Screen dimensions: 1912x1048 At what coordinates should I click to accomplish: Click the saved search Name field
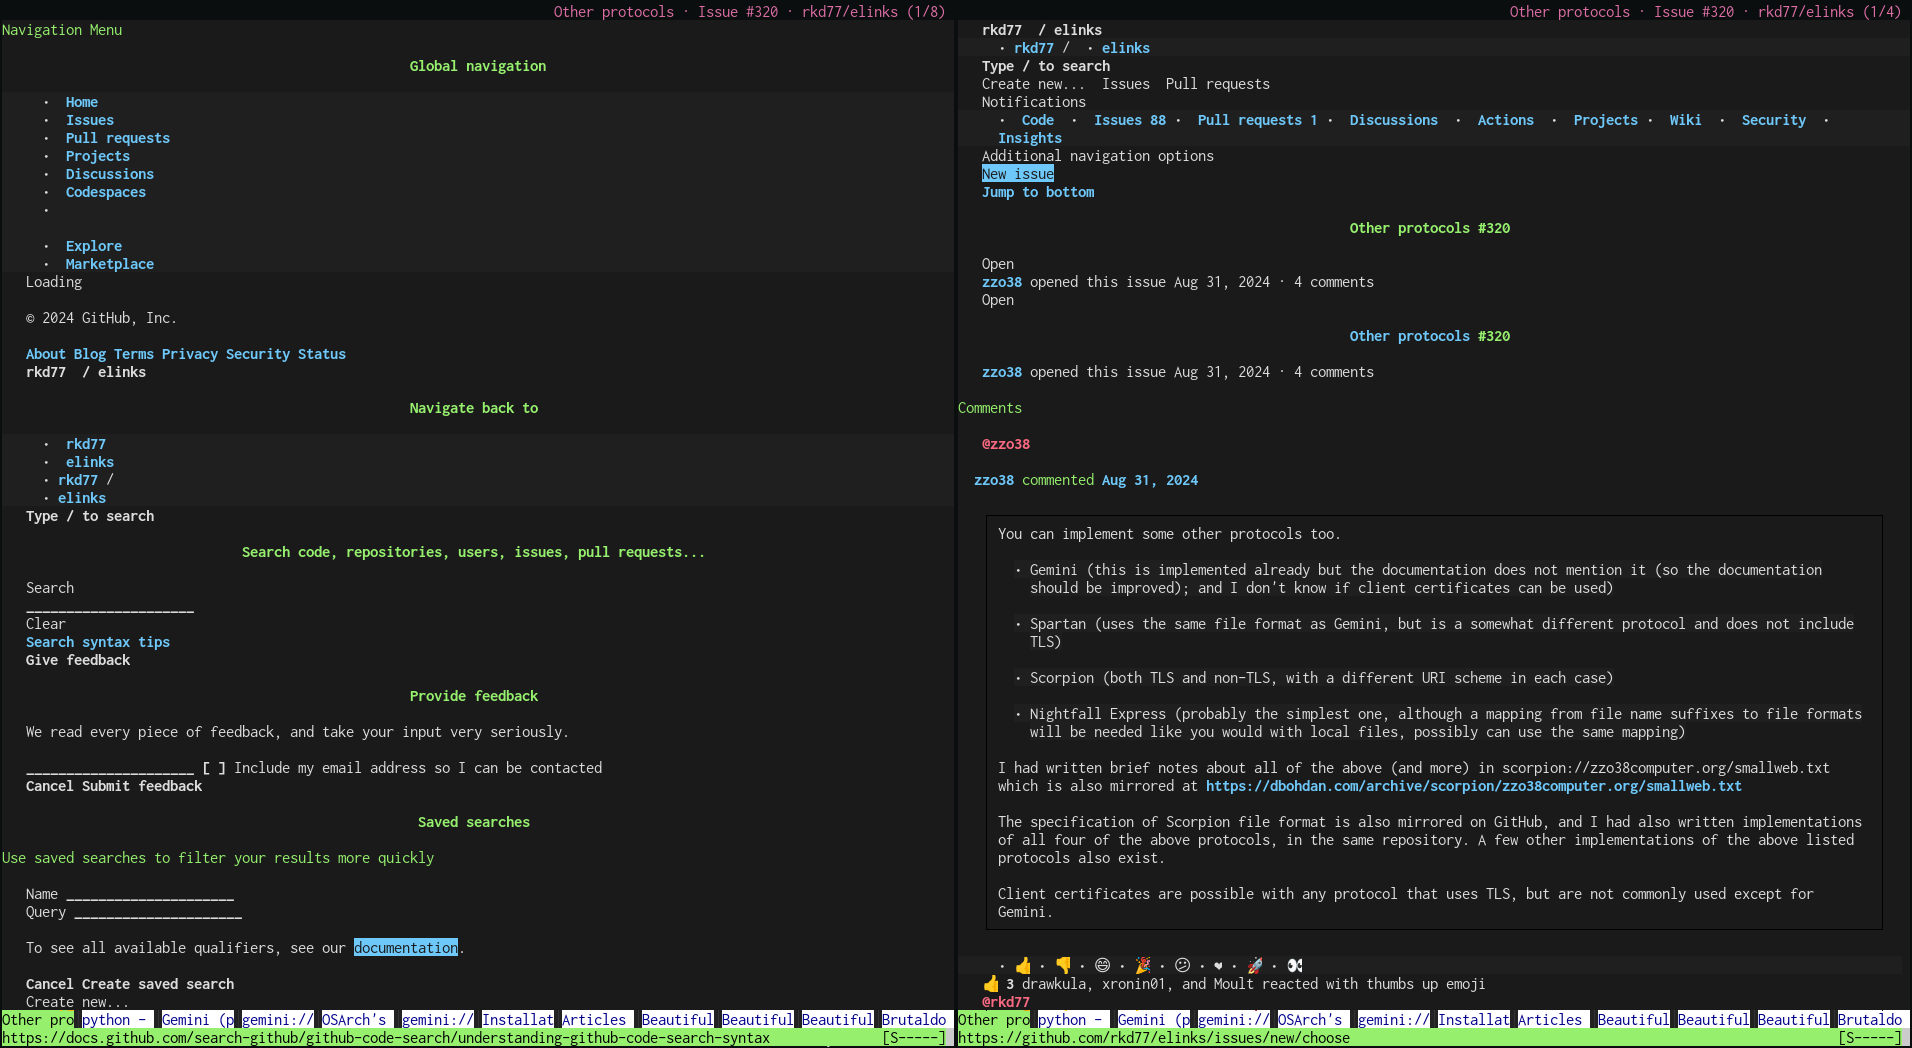(150, 895)
